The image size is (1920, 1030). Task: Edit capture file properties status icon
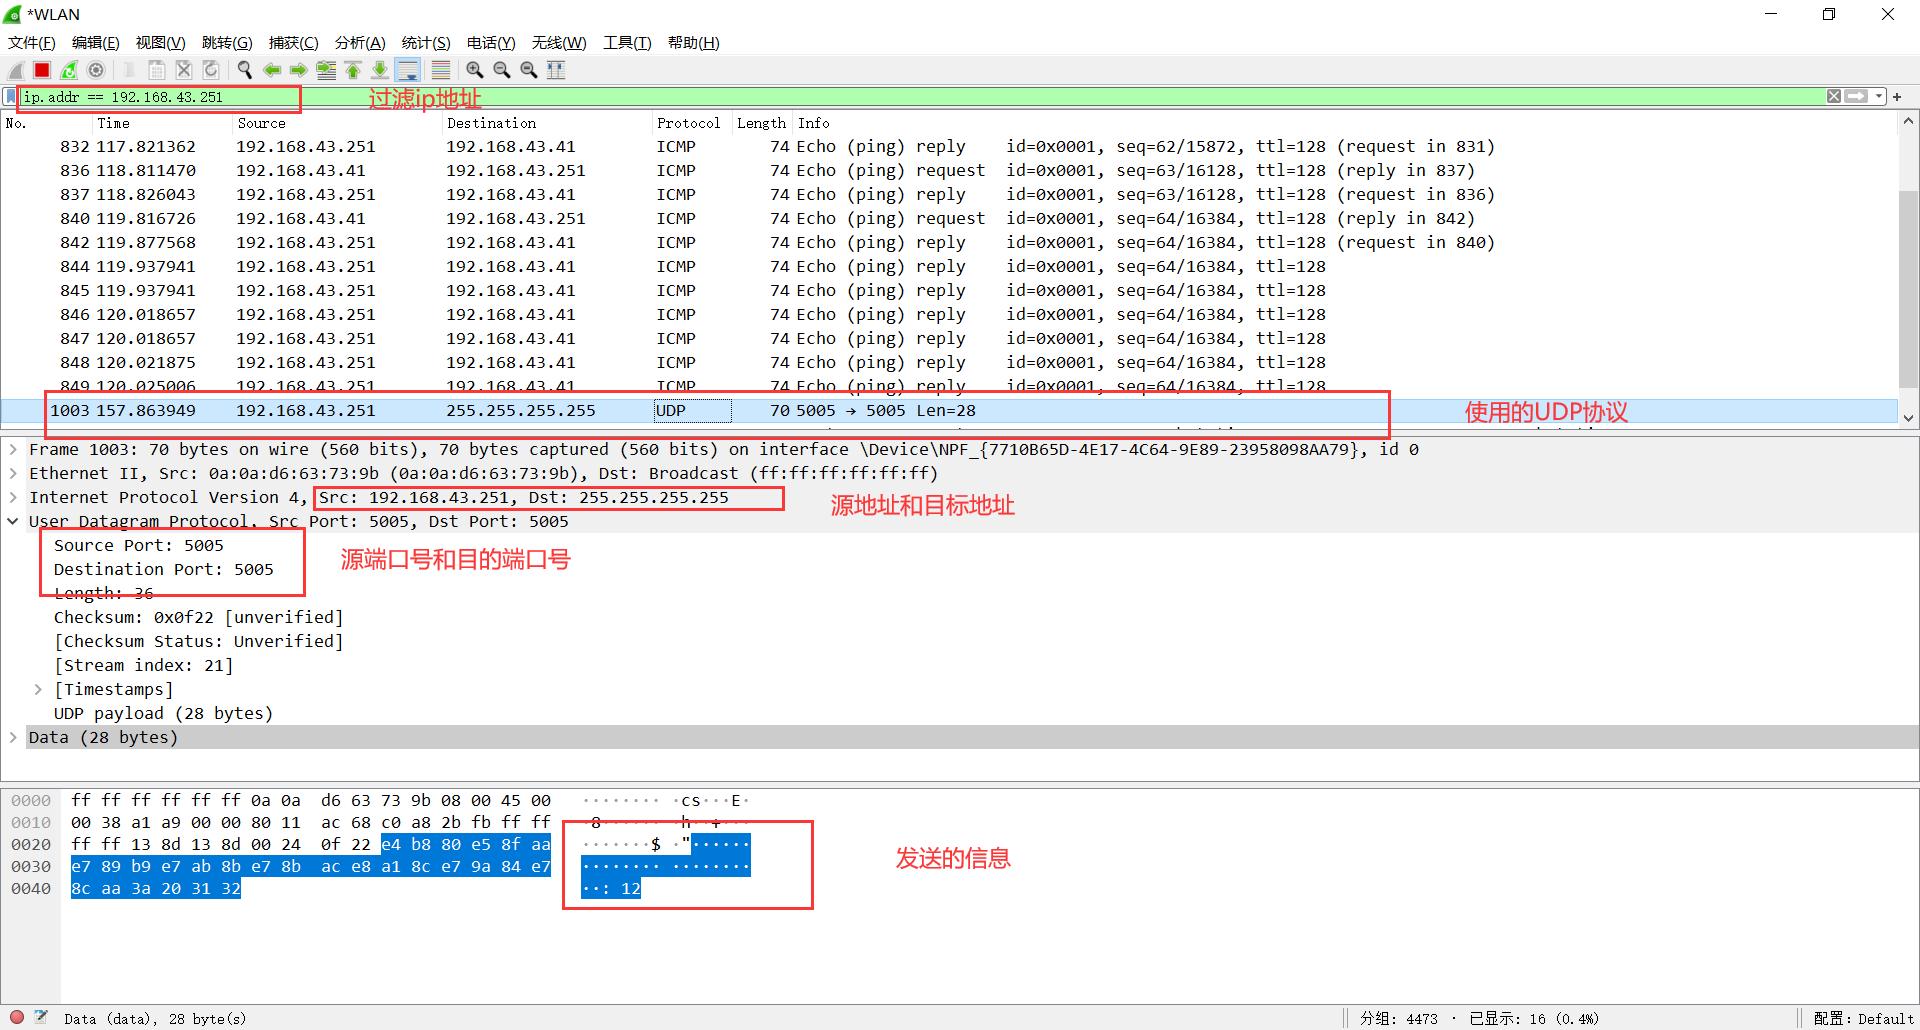click(41, 1018)
